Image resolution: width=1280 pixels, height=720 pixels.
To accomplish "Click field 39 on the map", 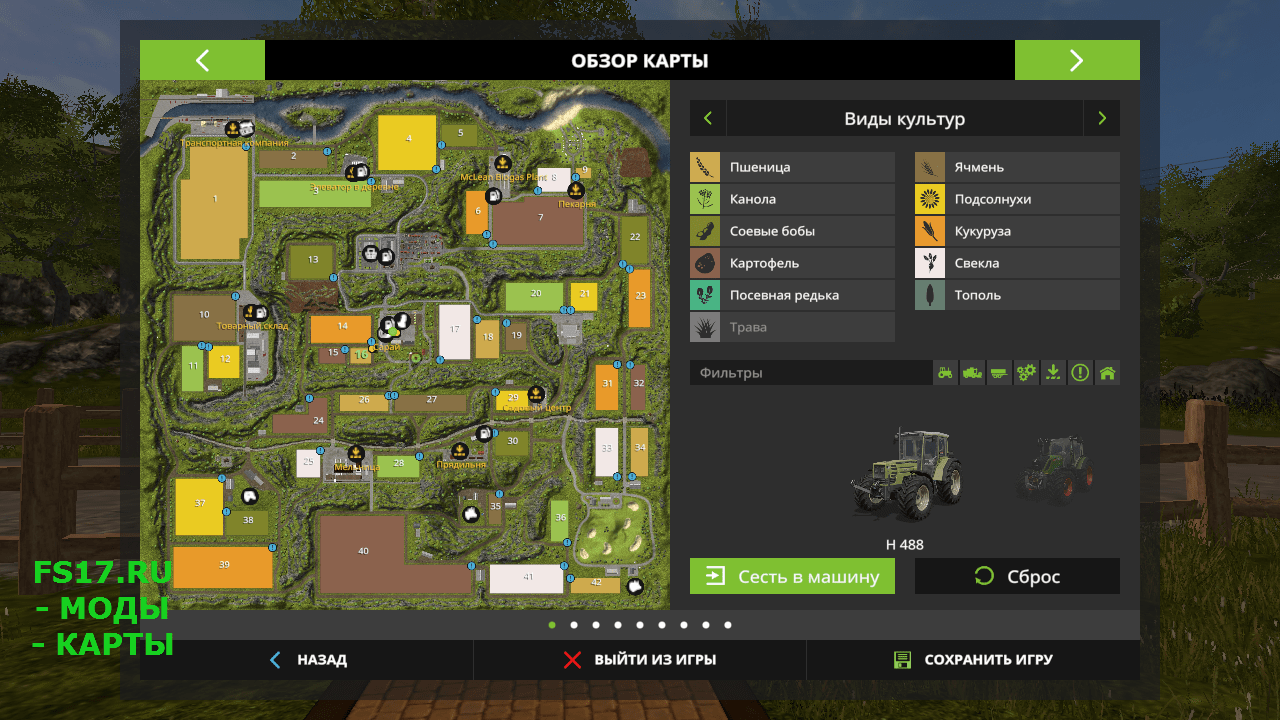I will [x=223, y=566].
